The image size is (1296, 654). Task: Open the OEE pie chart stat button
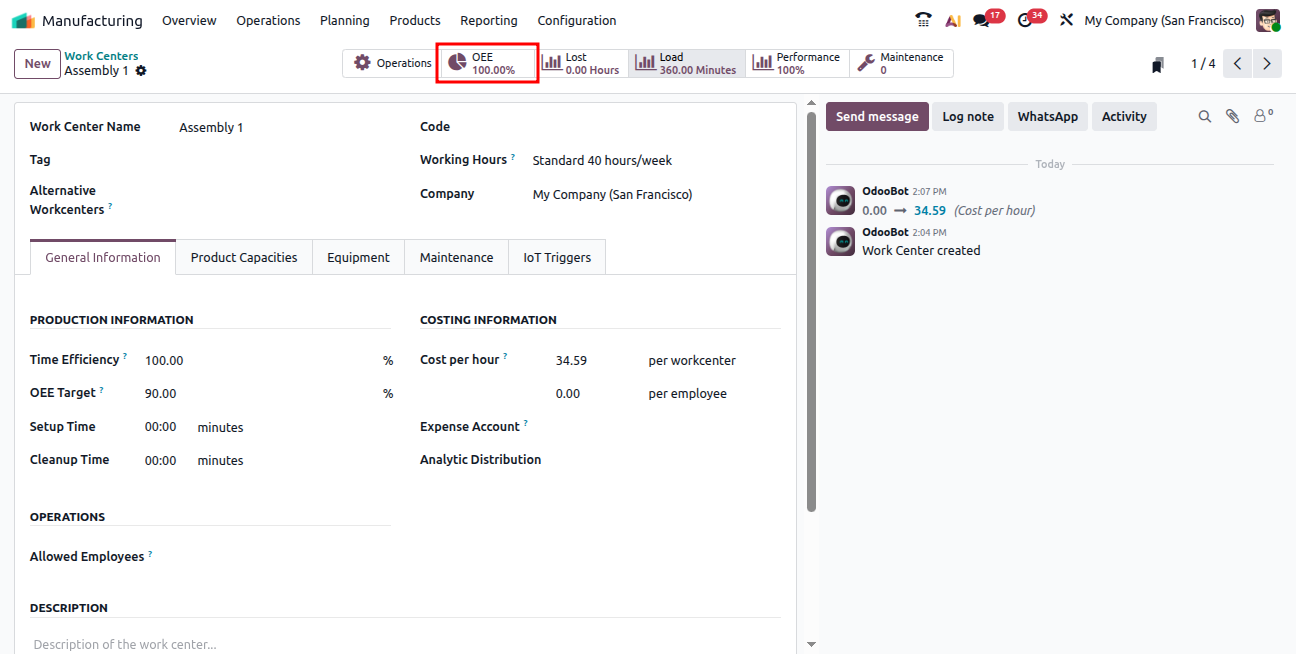point(488,63)
